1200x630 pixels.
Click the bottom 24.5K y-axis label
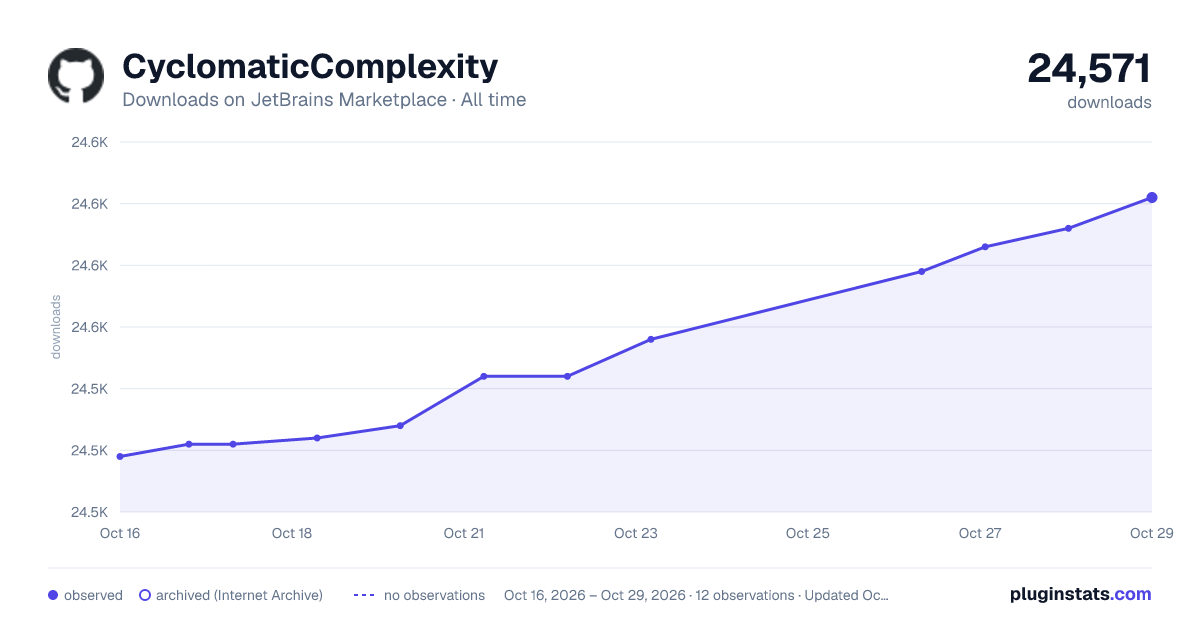click(x=89, y=512)
